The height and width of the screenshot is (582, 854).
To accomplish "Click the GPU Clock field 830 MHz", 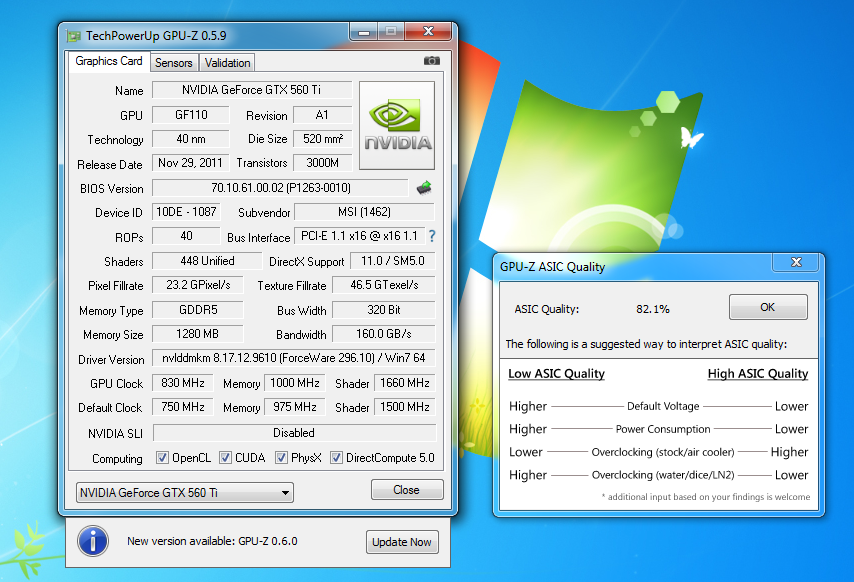I will point(182,383).
